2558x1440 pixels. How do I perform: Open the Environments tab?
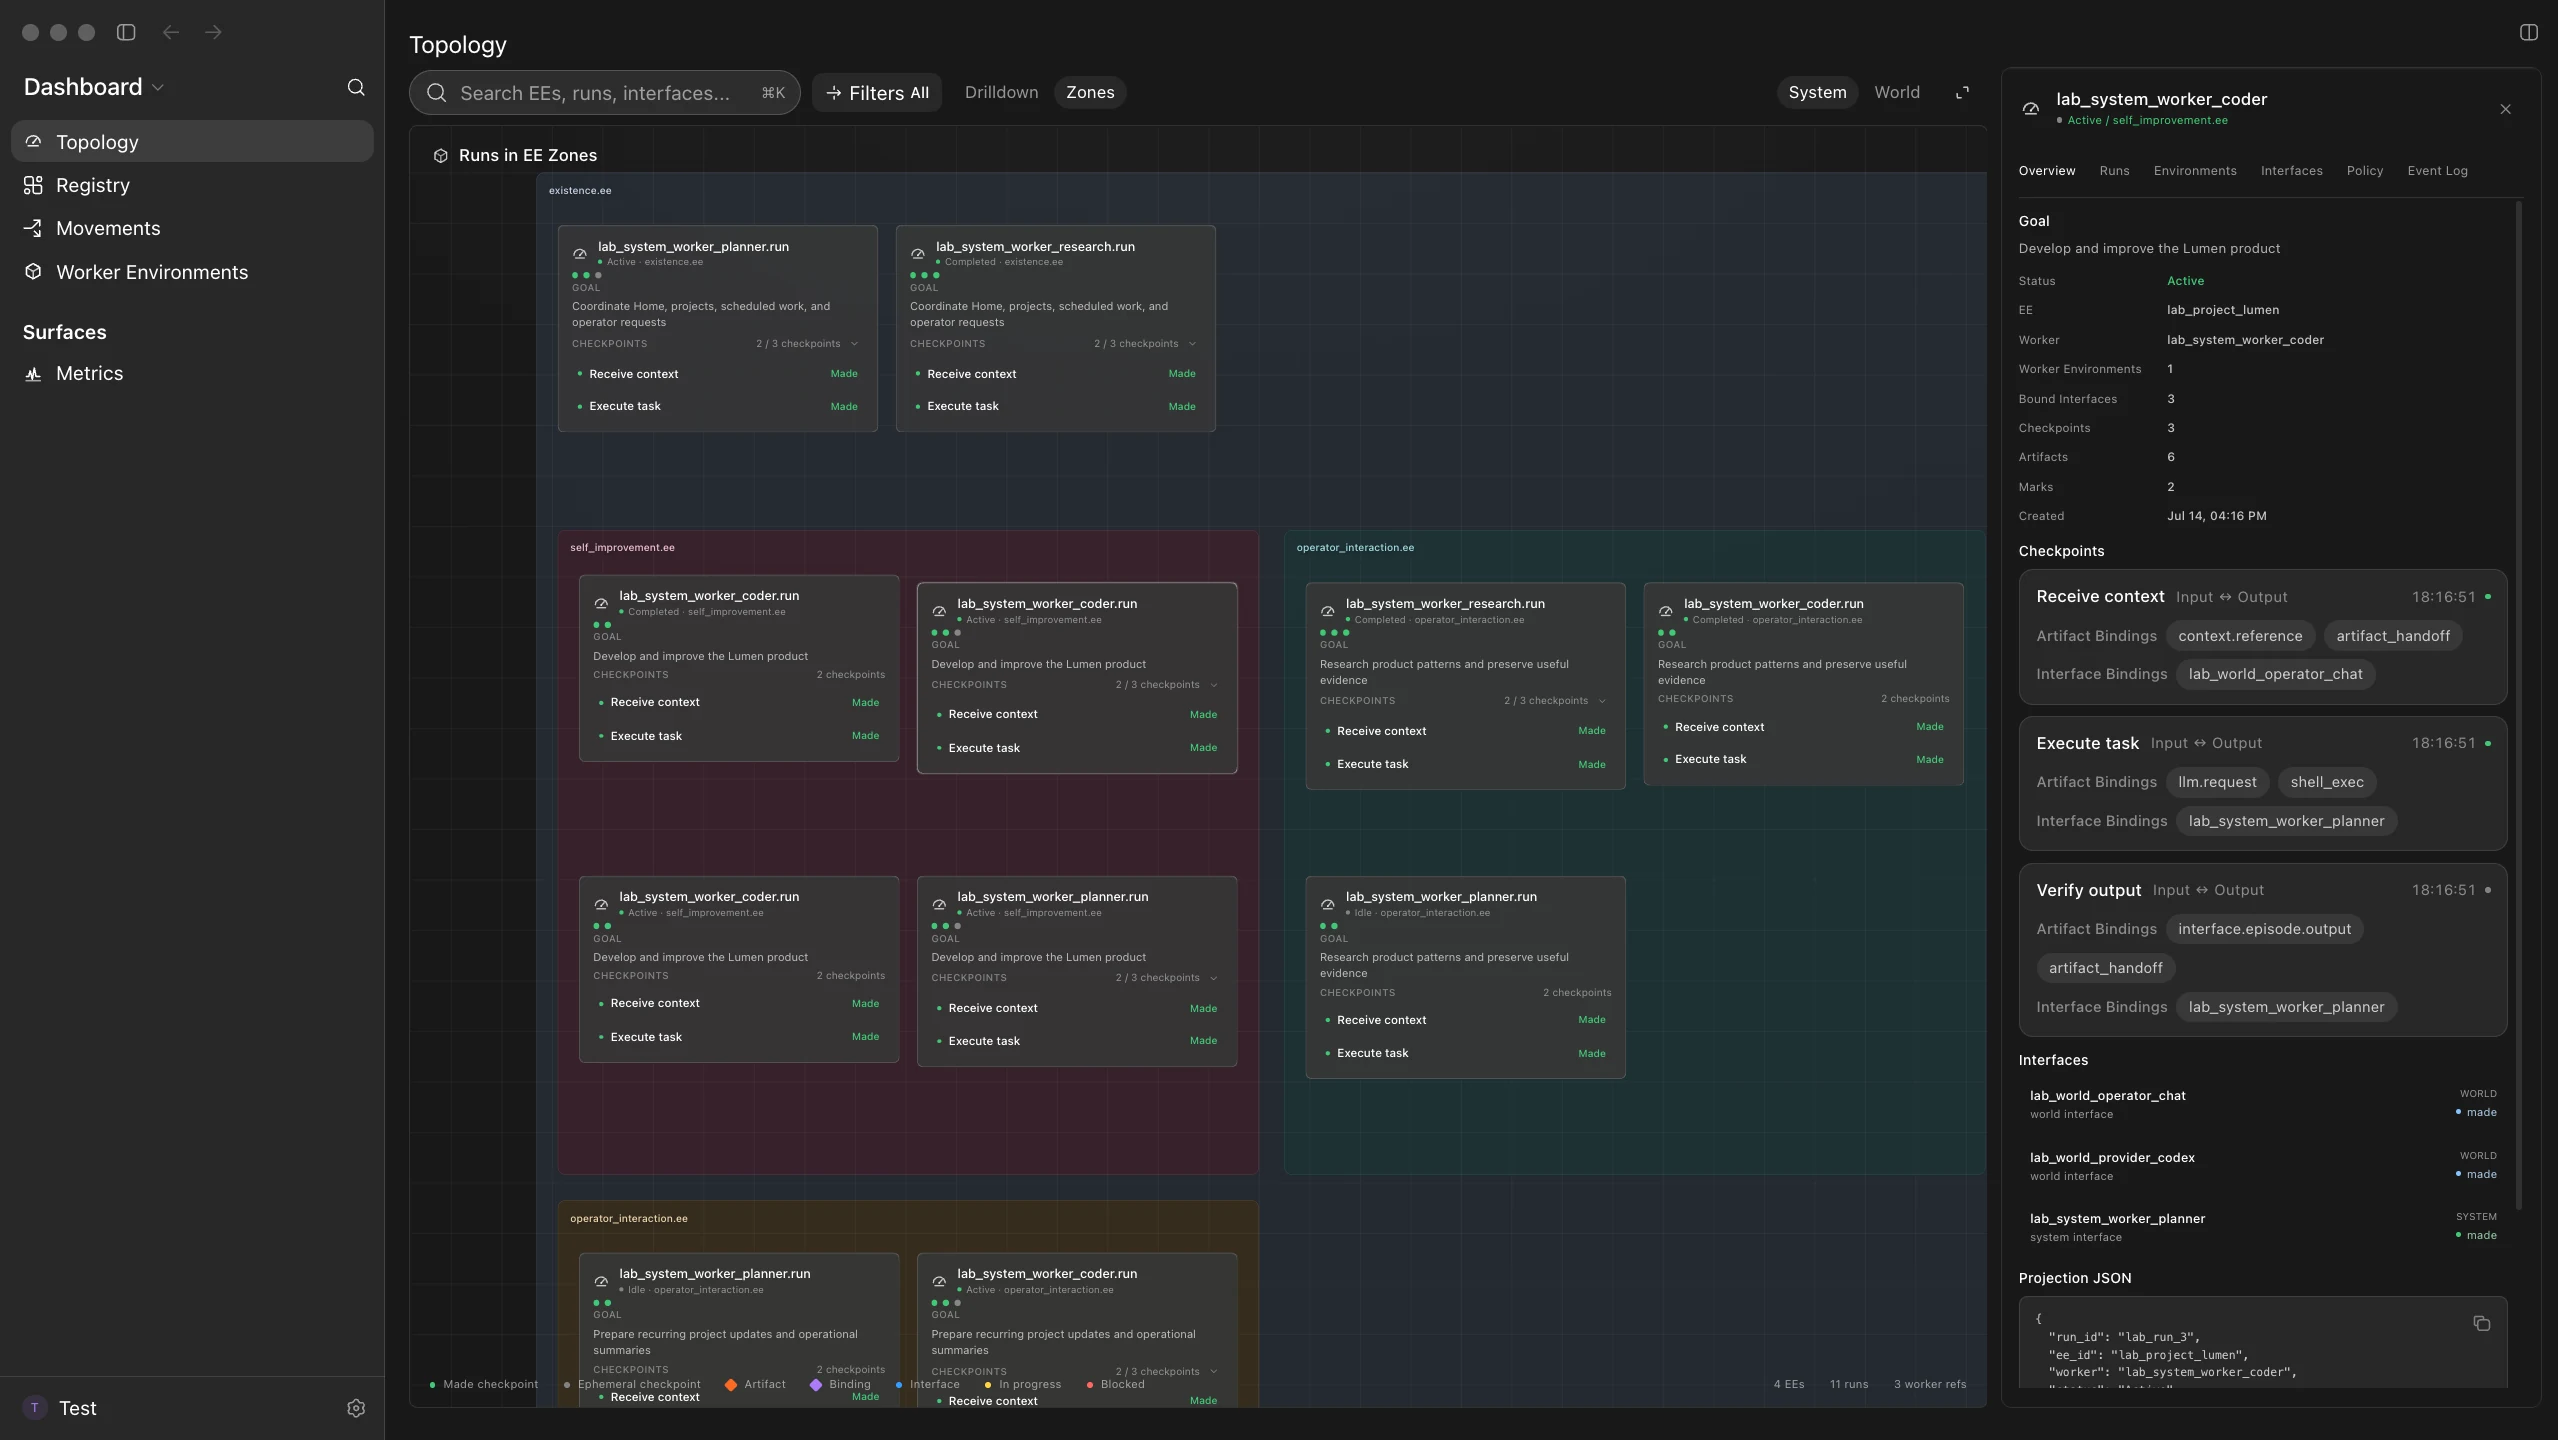2195,171
